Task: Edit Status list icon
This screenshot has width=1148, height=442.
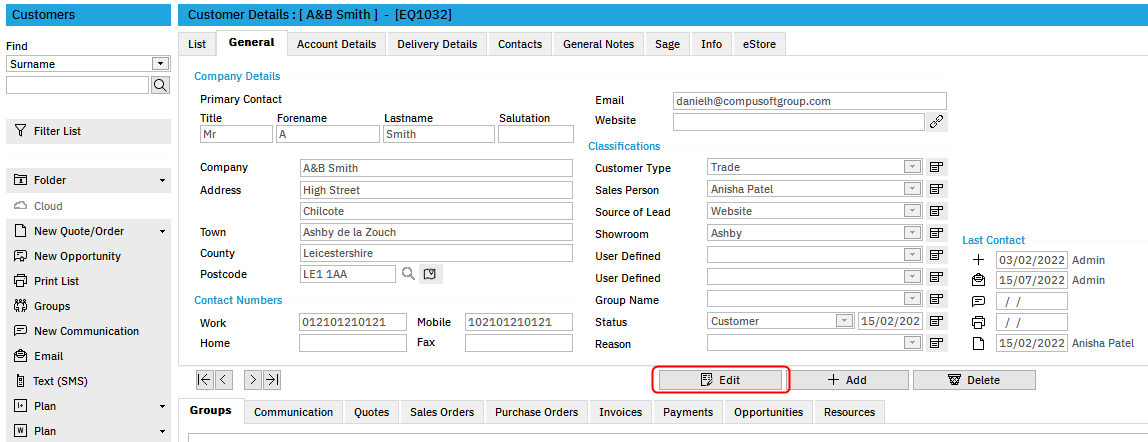Action: click(x=936, y=321)
